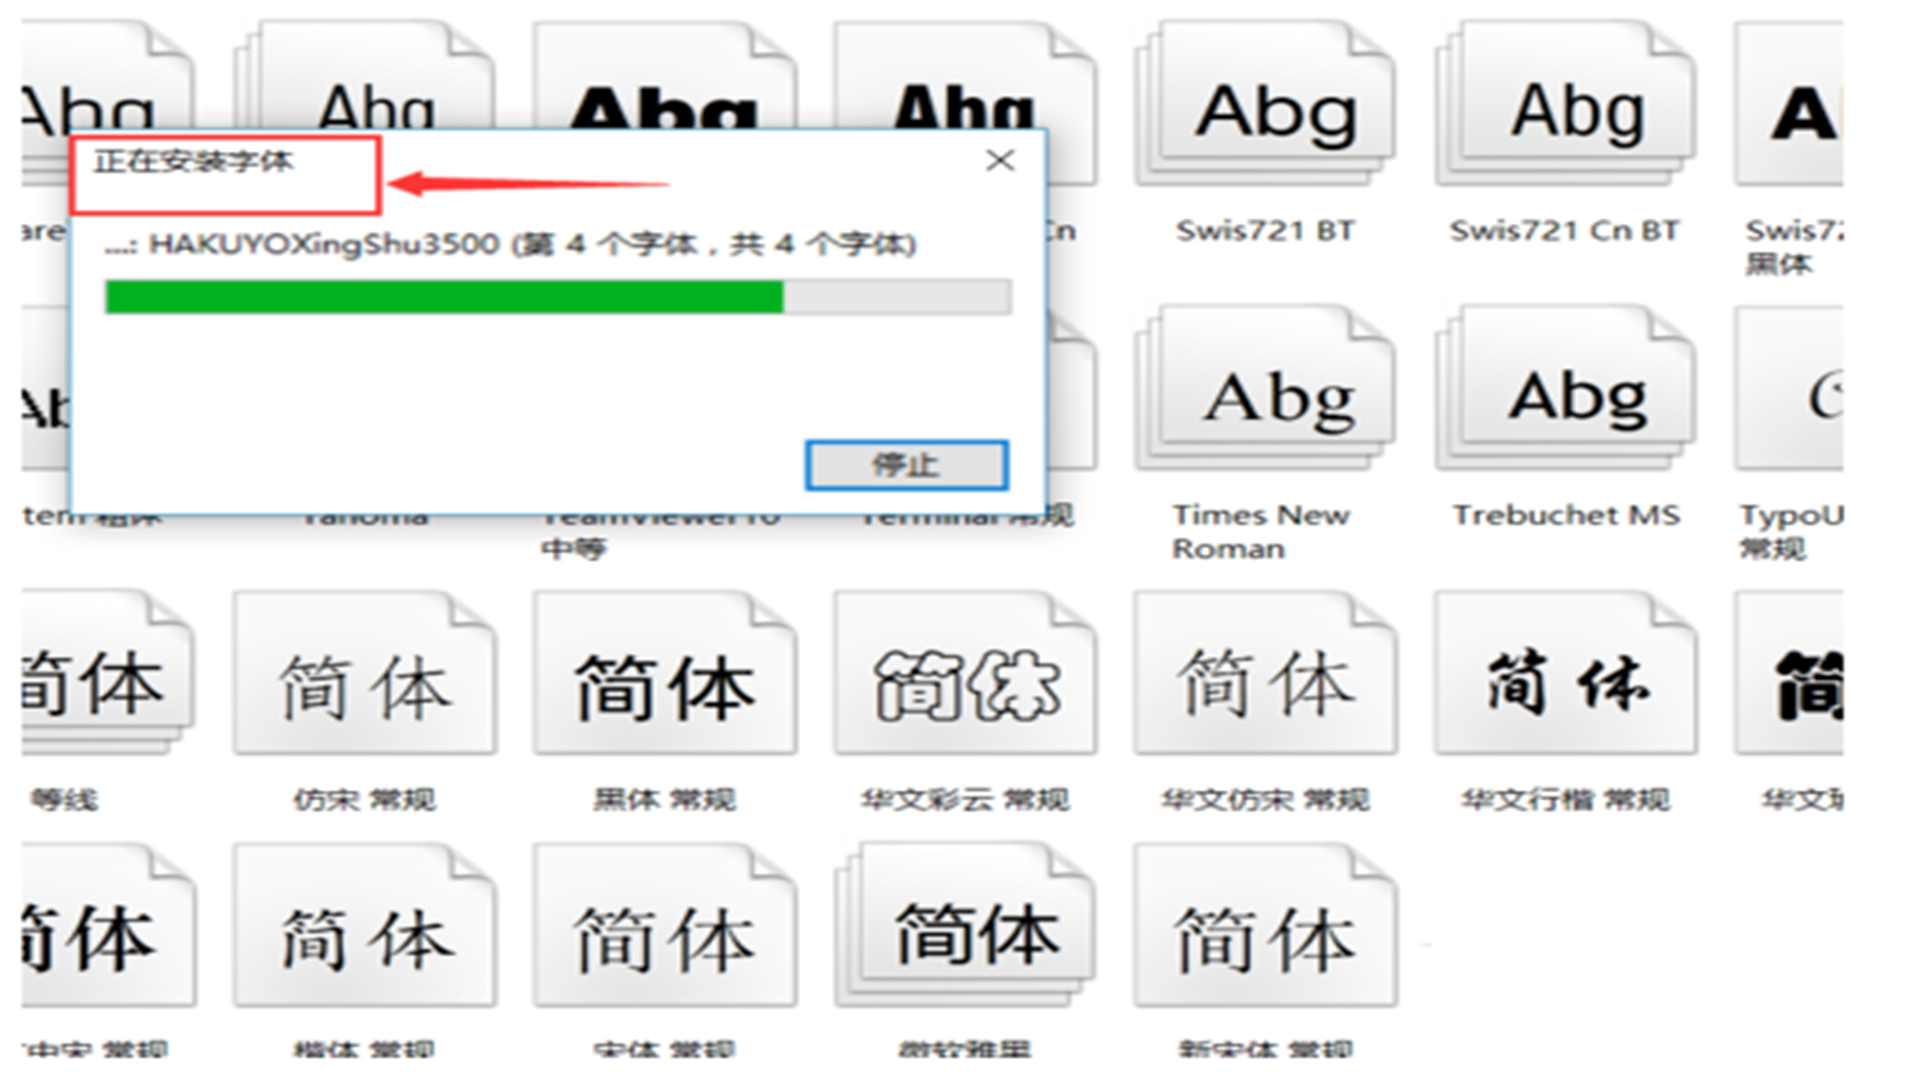
Task: Click the 停止 (Stop) button
Action: click(906, 465)
